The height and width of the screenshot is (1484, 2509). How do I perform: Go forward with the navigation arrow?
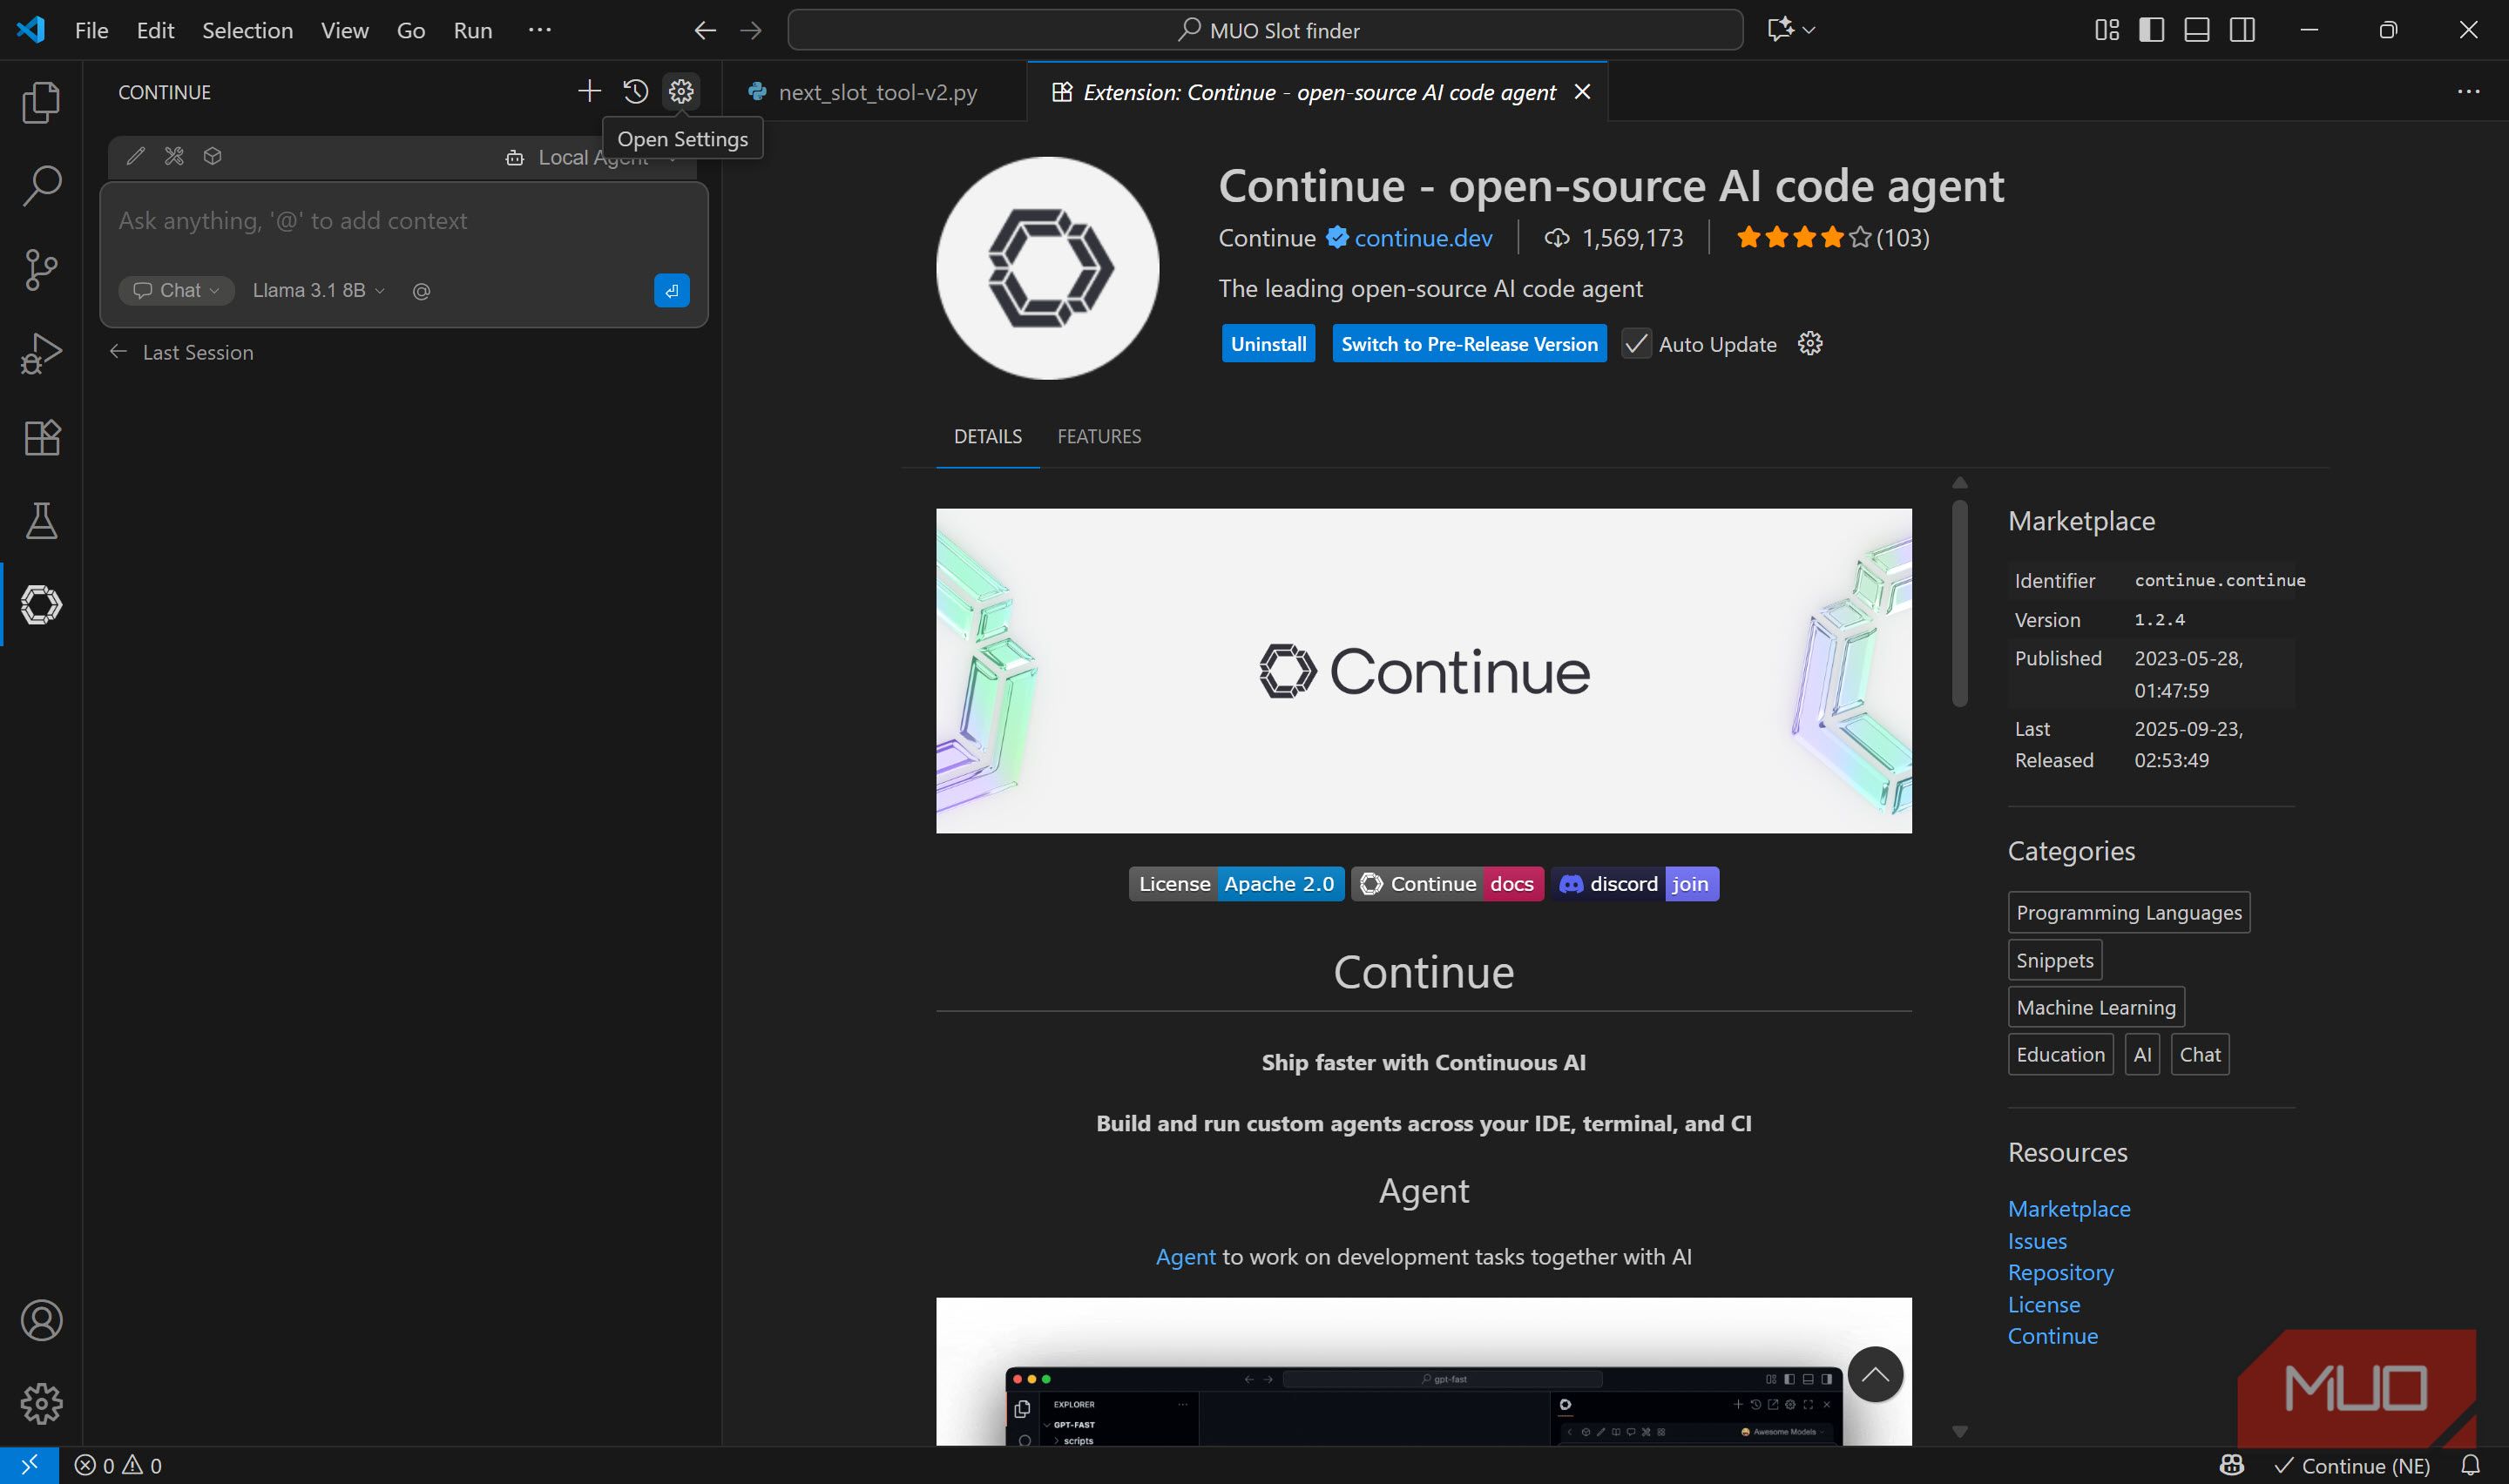point(750,30)
